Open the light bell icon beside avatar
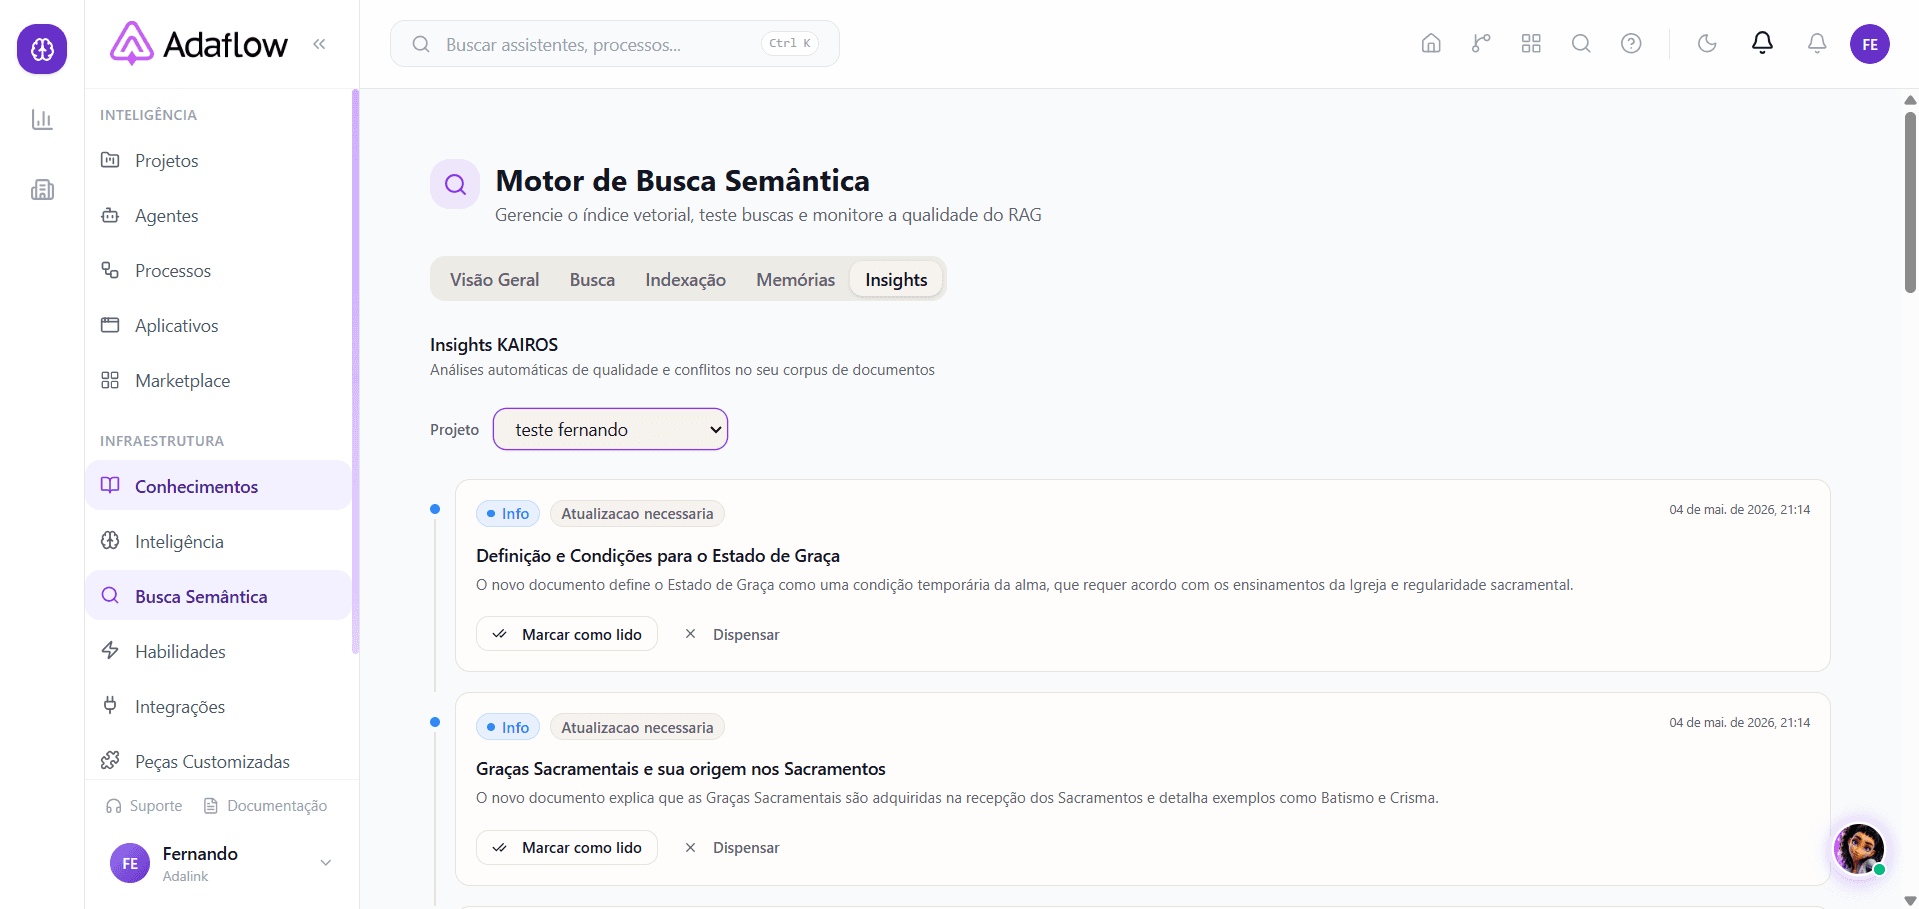This screenshot has width=1919, height=909. click(x=1817, y=44)
